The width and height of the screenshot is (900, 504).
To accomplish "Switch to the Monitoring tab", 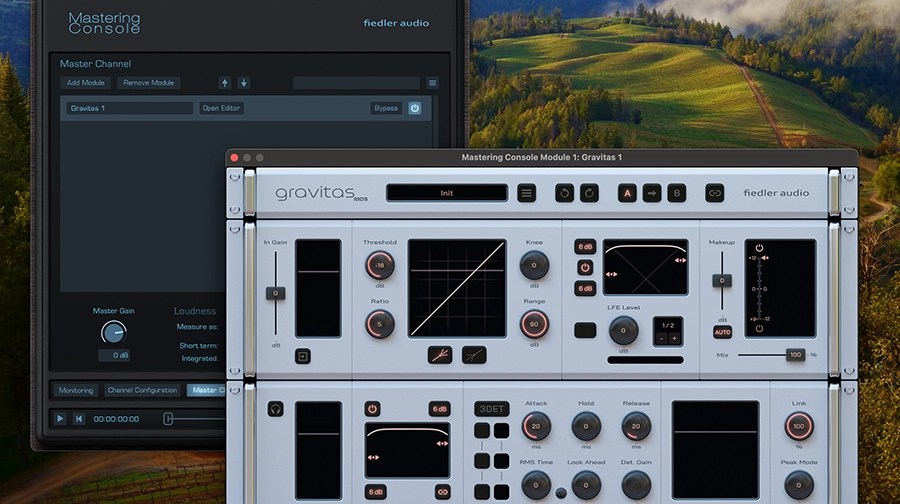I will pos(76,390).
